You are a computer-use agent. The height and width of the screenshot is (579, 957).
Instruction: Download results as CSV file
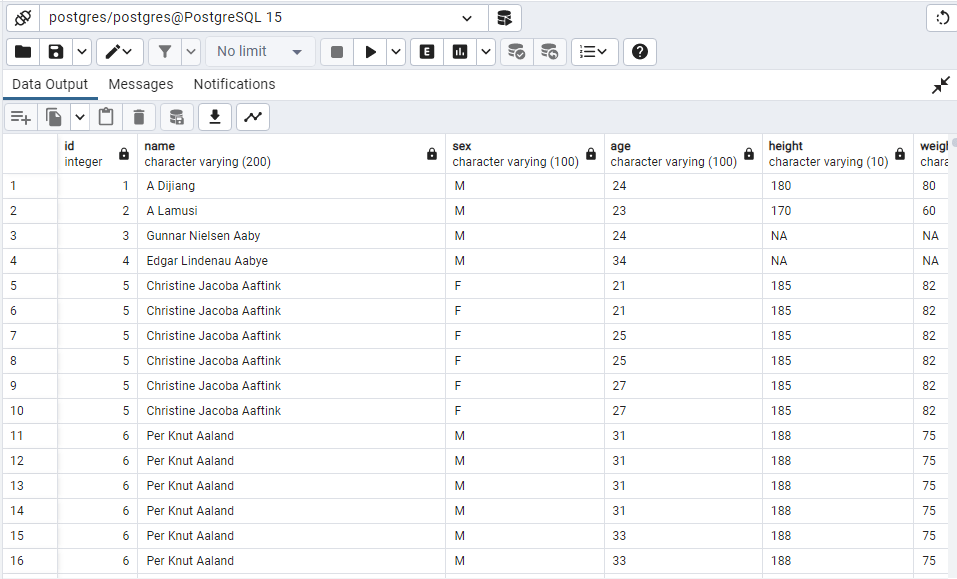(214, 117)
